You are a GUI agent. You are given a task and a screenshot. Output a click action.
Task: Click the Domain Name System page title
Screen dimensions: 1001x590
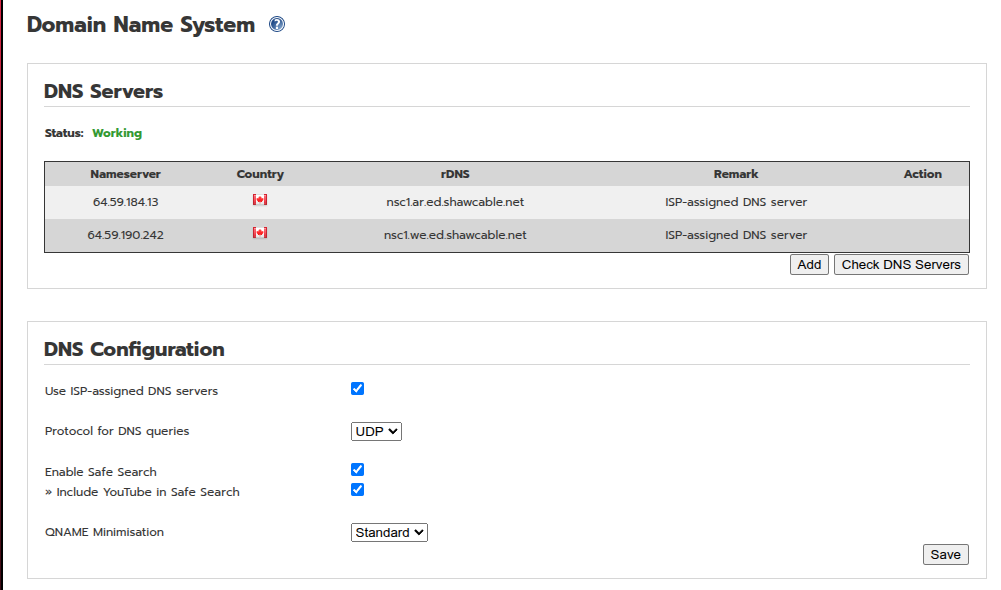click(141, 25)
